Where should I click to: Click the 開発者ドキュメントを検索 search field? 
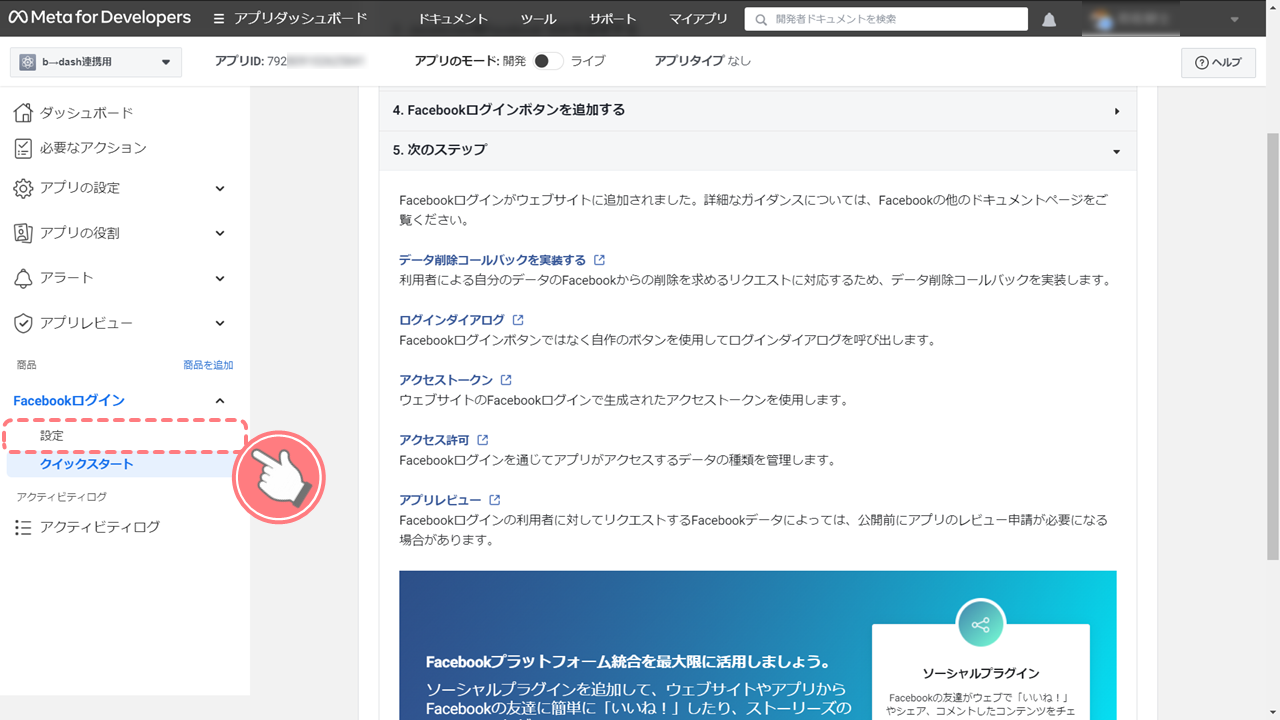coord(886,19)
